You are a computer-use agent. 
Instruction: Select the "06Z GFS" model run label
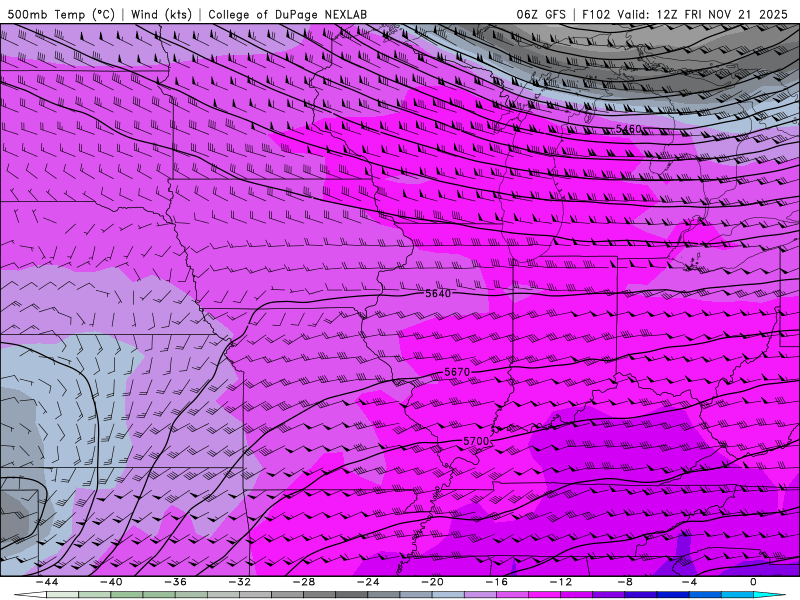click(x=541, y=14)
